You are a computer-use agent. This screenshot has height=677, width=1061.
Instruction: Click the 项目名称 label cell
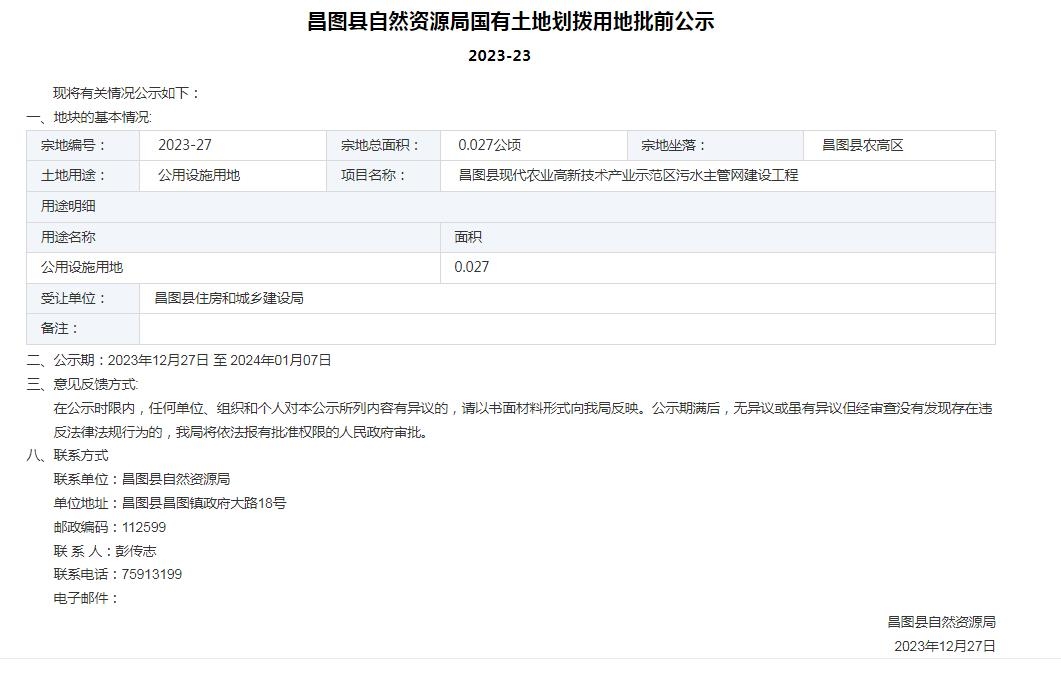[384, 176]
